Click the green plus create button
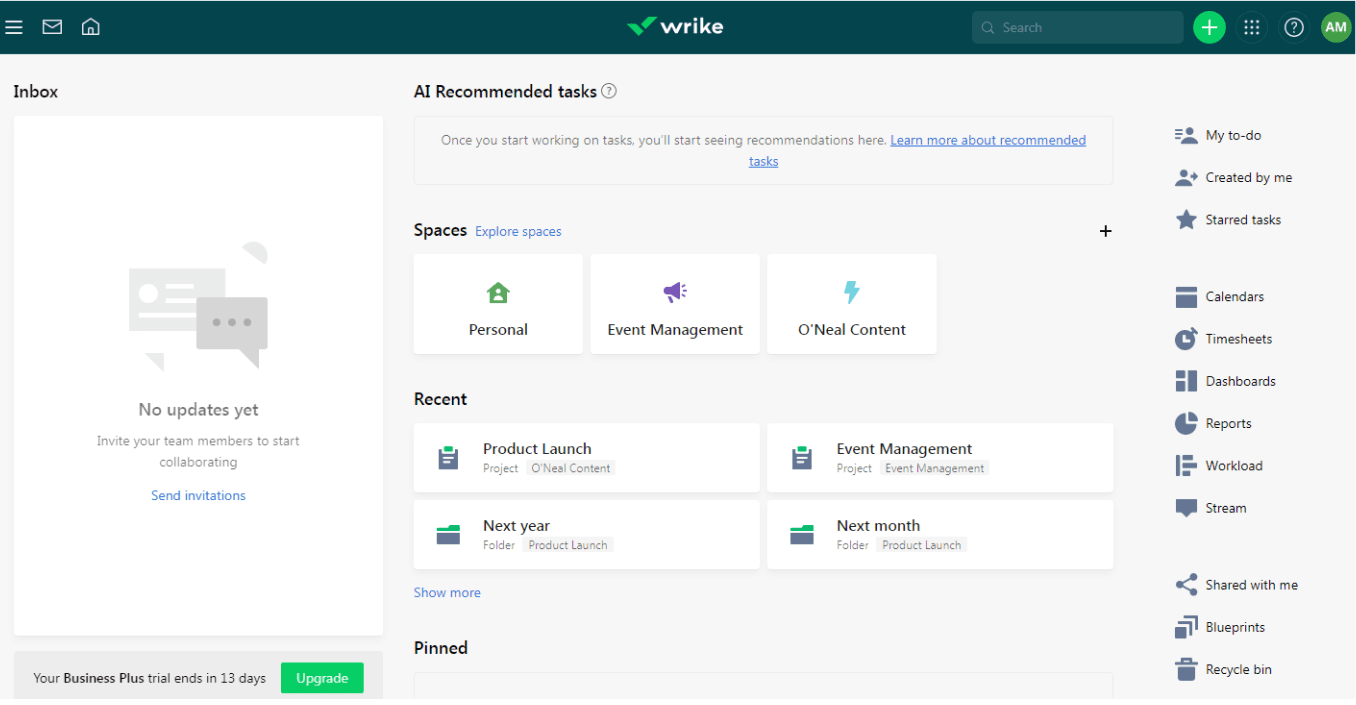The width and height of the screenshot is (1356, 705). point(1209,27)
